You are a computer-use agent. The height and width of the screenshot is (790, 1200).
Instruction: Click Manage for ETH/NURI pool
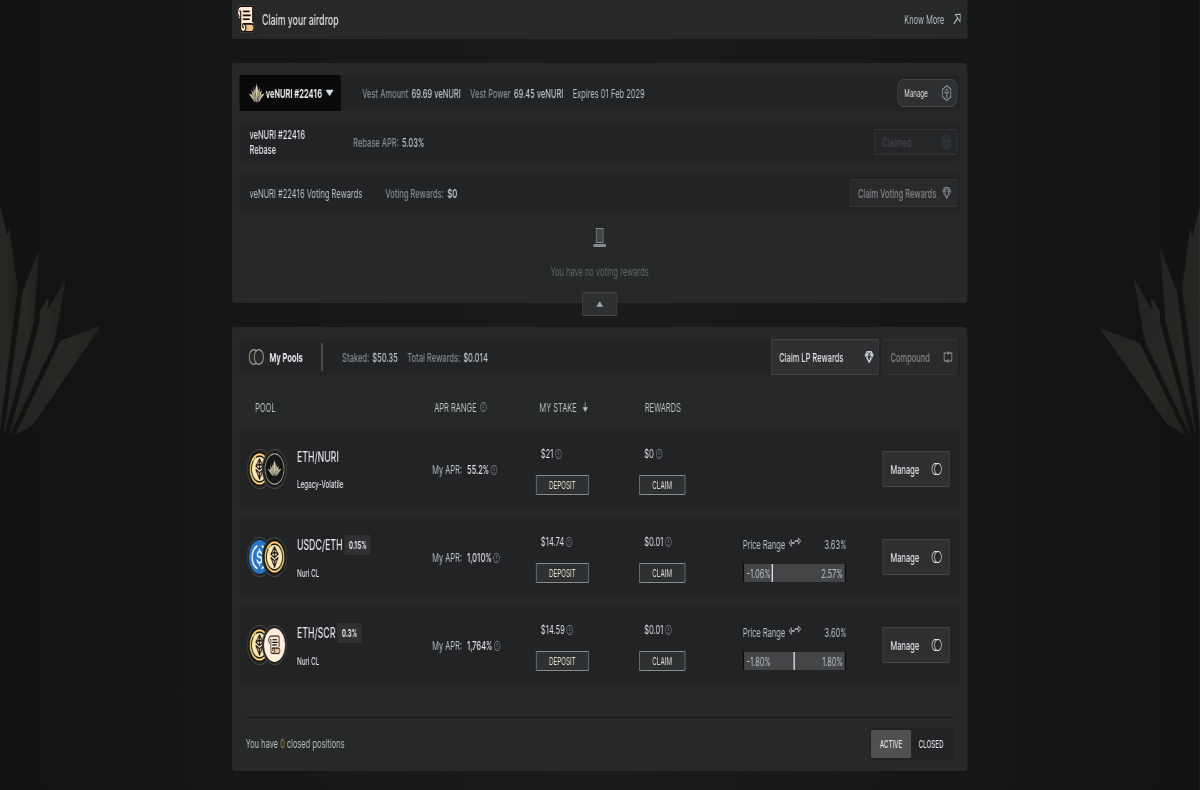click(x=916, y=469)
